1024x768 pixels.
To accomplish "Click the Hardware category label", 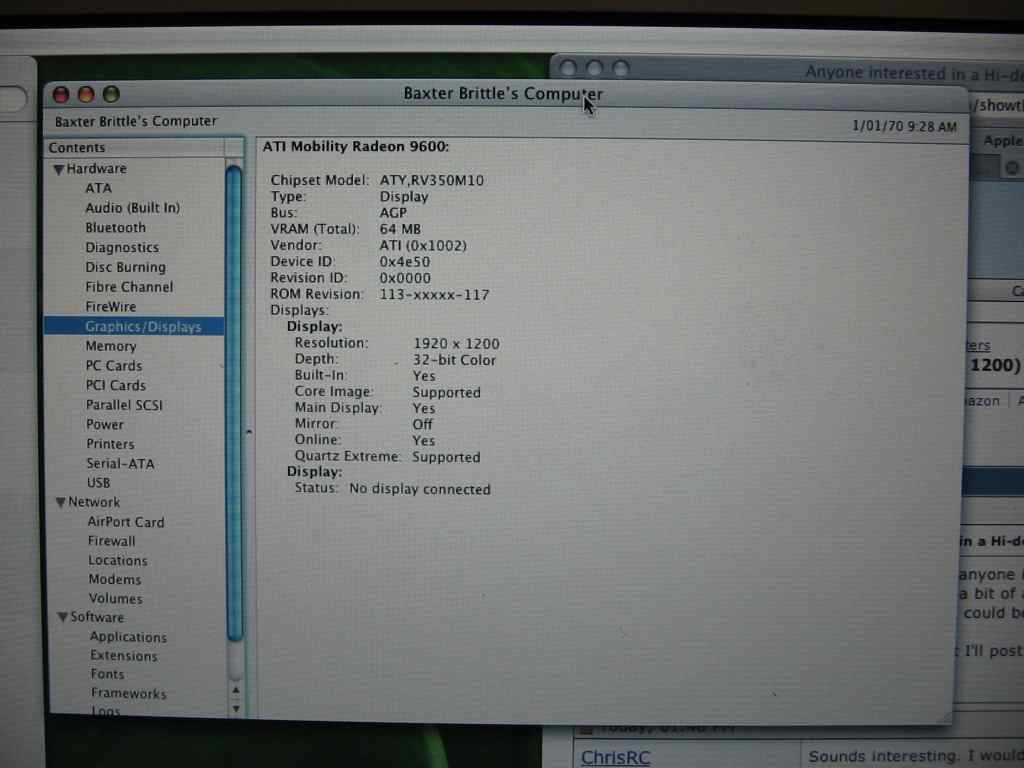I will point(97,168).
